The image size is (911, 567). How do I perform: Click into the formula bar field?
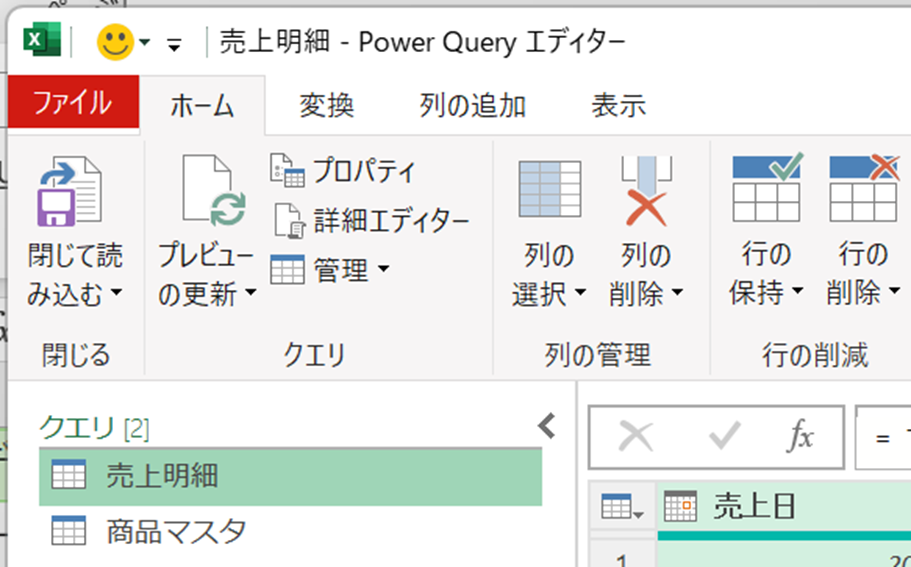(x=883, y=437)
